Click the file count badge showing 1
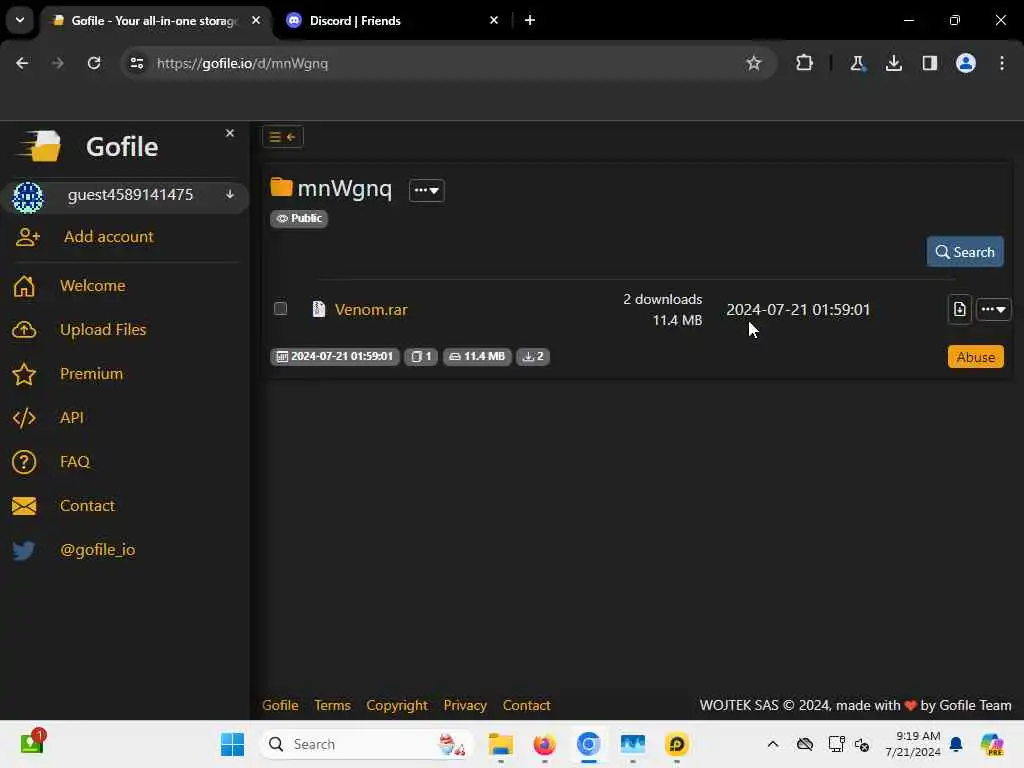 coord(421,357)
